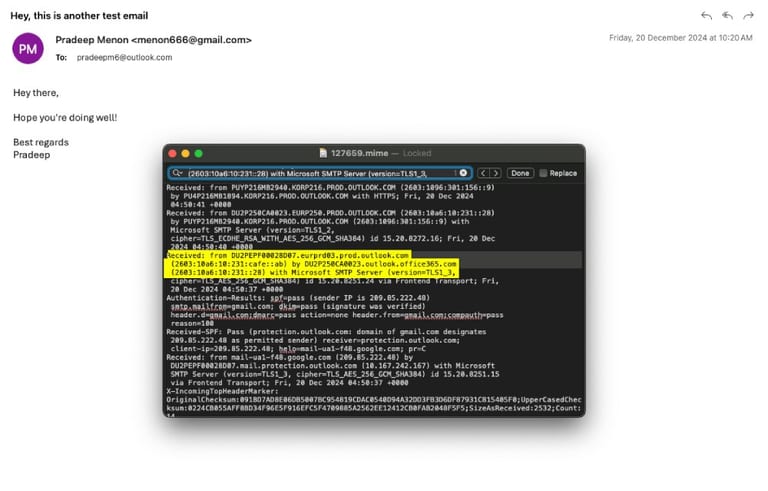This screenshot has width=768, height=491.
Task: Click the 'Best regards' line
Action: [x=41, y=142]
